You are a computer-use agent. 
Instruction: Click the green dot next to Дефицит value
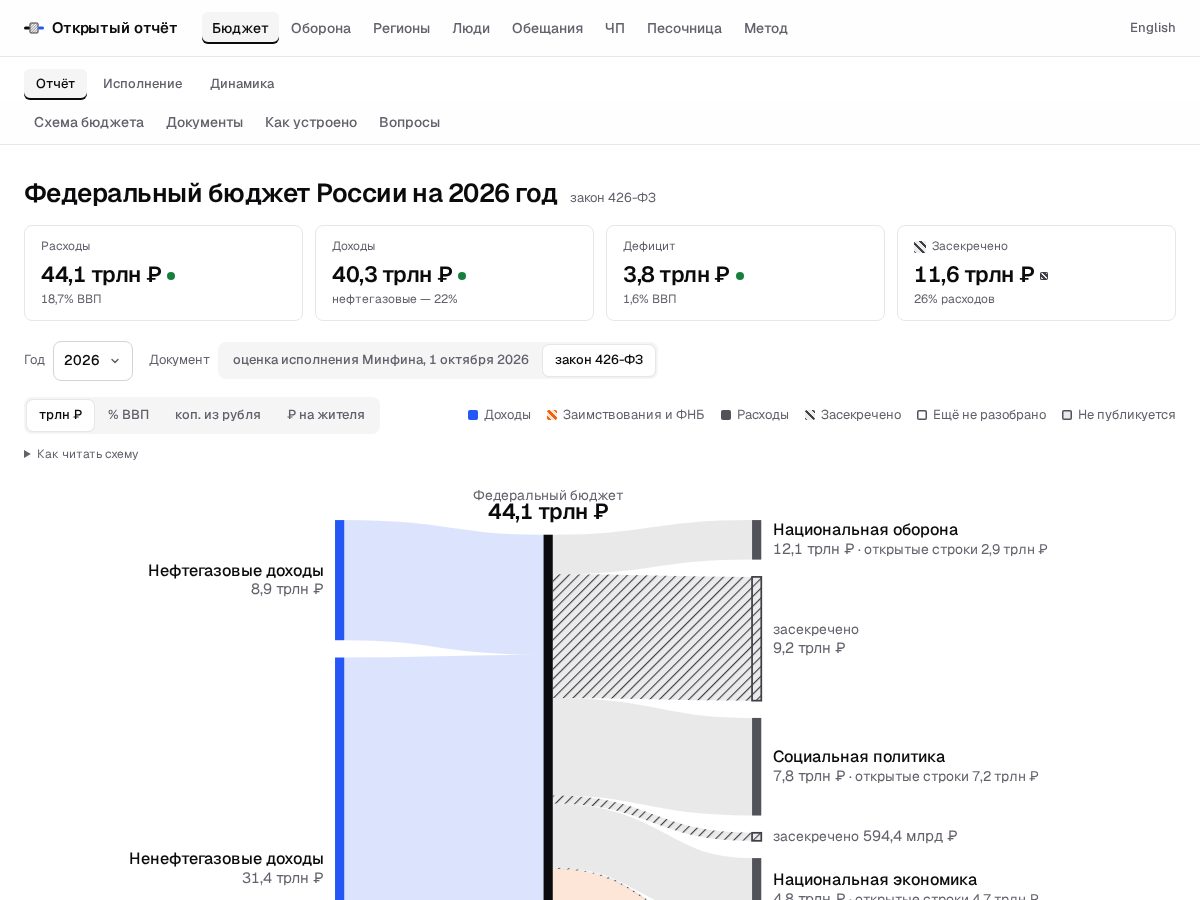(x=740, y=276)
